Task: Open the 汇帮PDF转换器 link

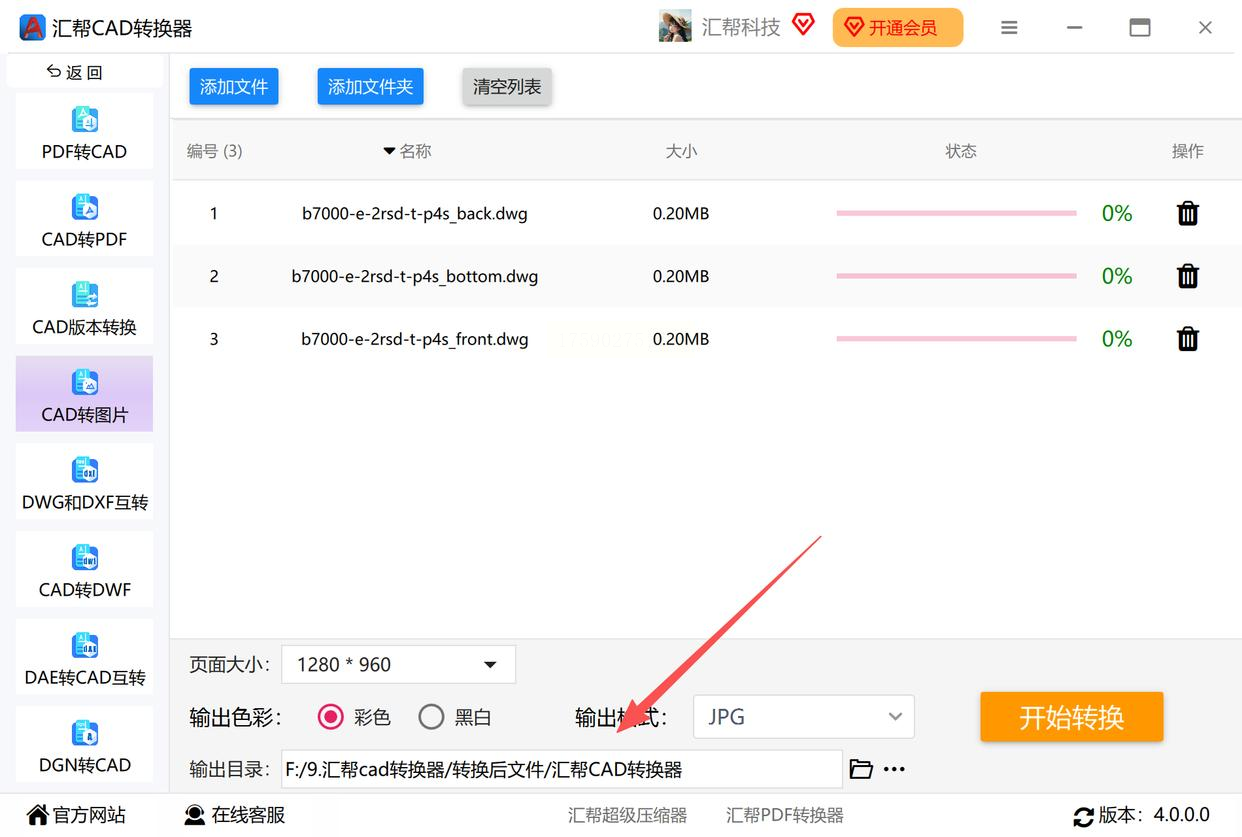Action: coord(785,816)
